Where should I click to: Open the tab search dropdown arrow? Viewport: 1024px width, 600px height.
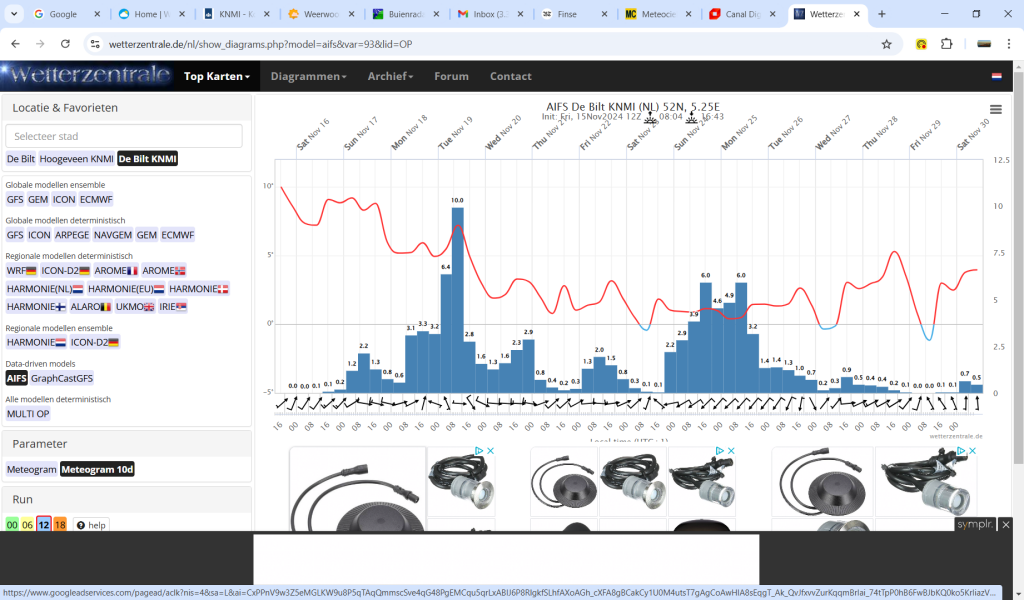coord(14,14)
